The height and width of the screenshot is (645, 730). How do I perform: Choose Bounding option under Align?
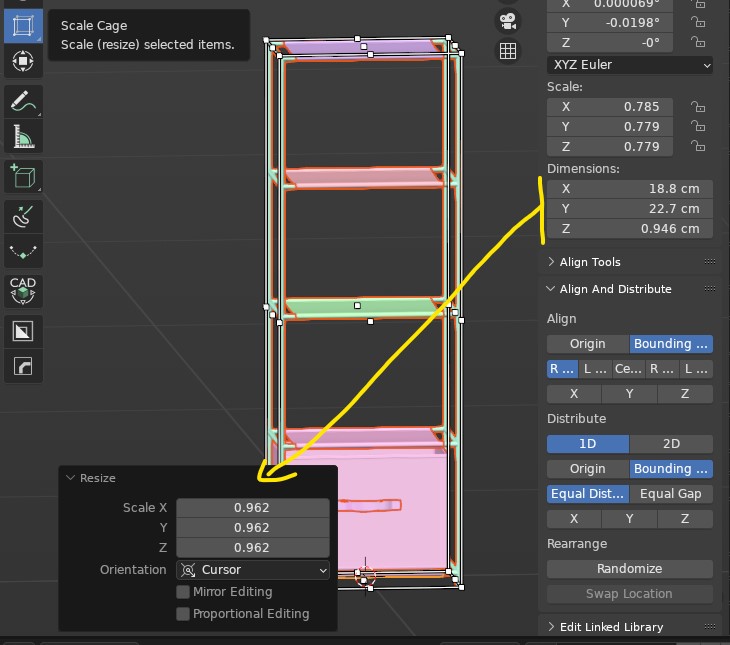click(671, 344)
